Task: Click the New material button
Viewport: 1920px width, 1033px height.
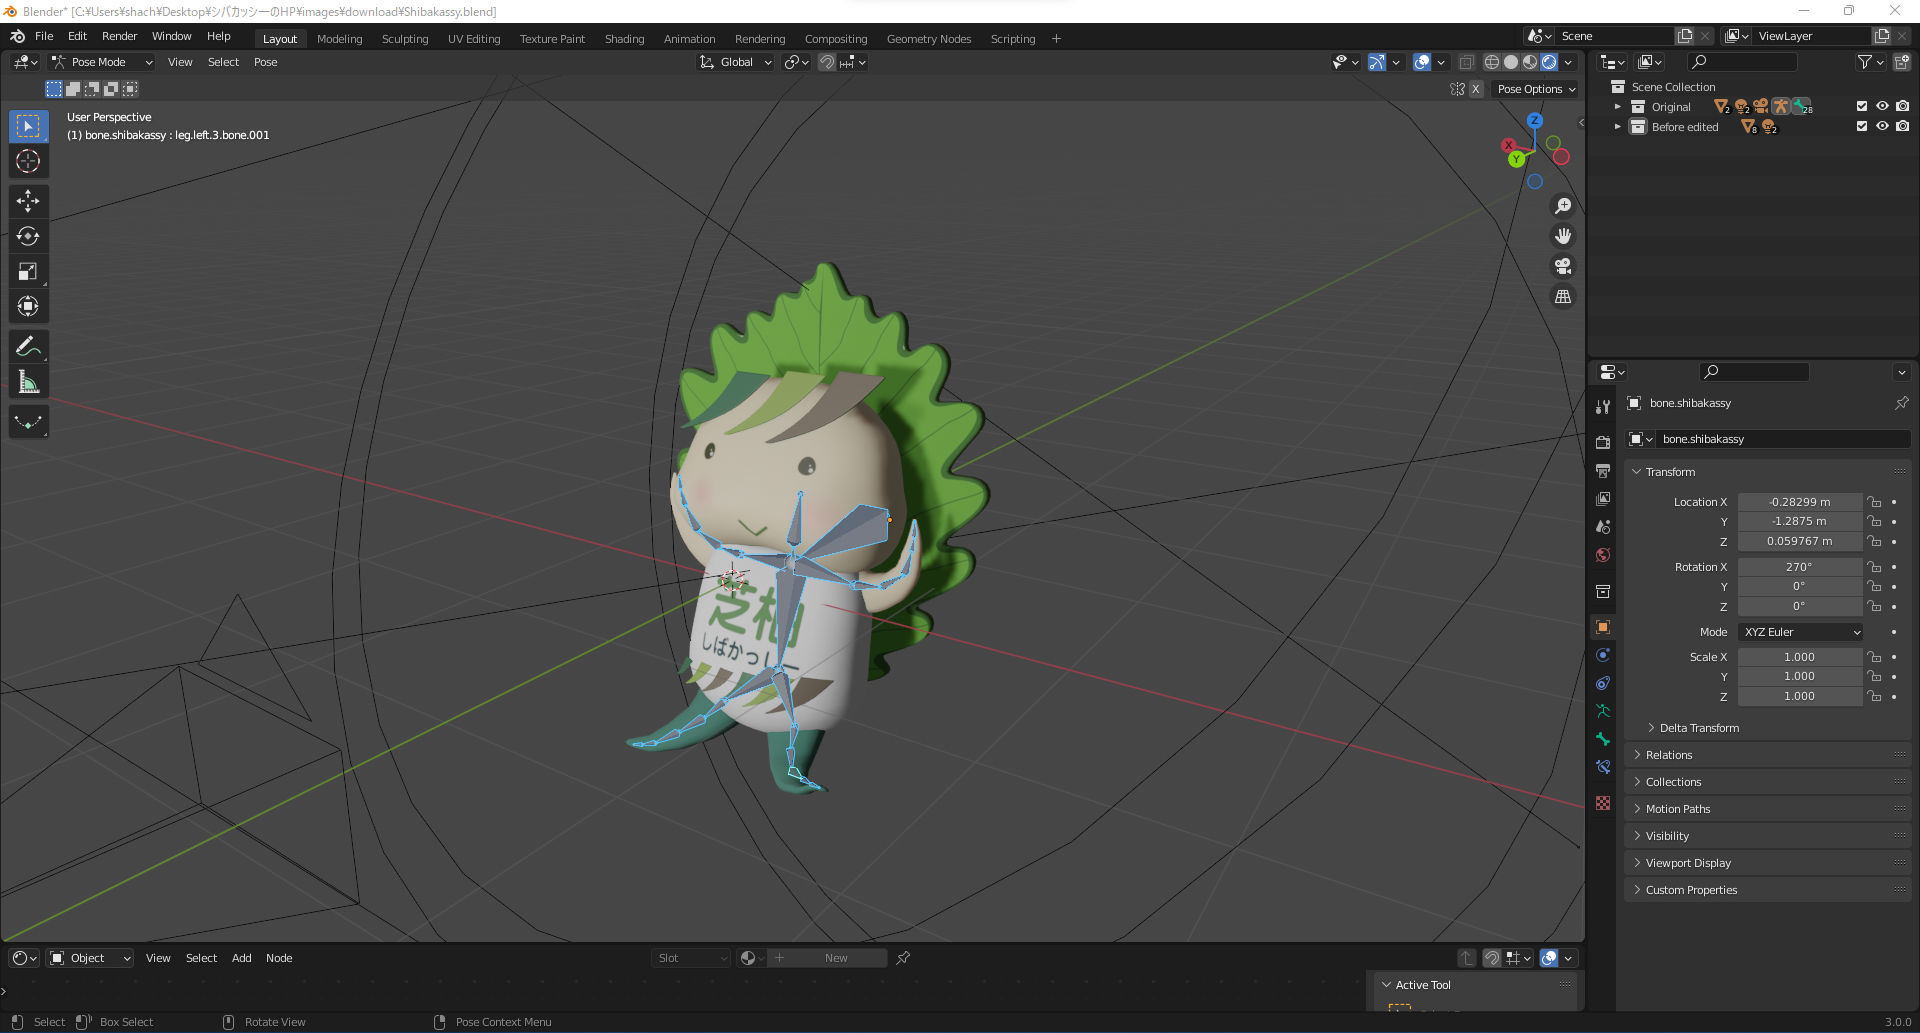Action: click(836, 958)
